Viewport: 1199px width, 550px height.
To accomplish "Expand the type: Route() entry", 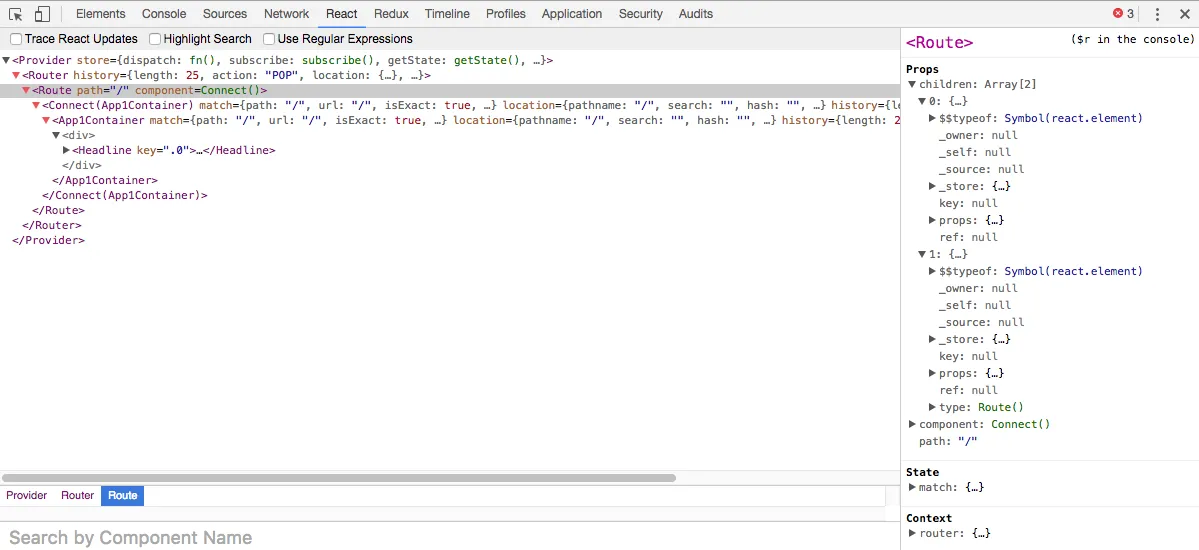I will pyautogui.click(x=932, y=408).
